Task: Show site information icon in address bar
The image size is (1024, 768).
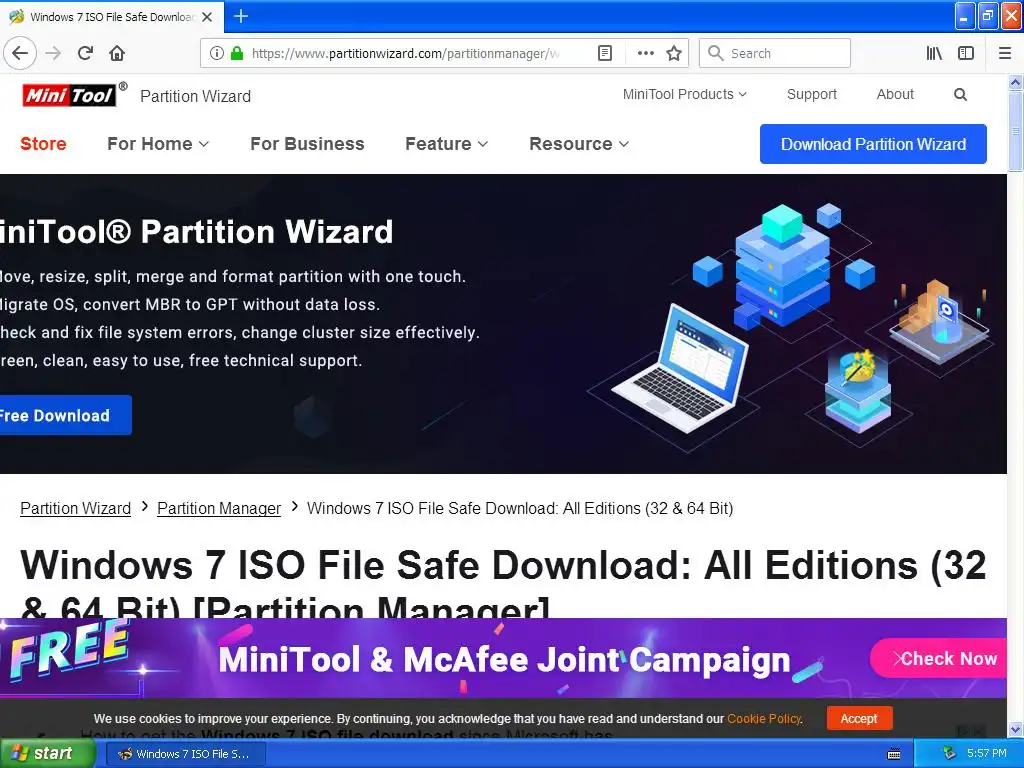Action: click(x=217, y=53)
